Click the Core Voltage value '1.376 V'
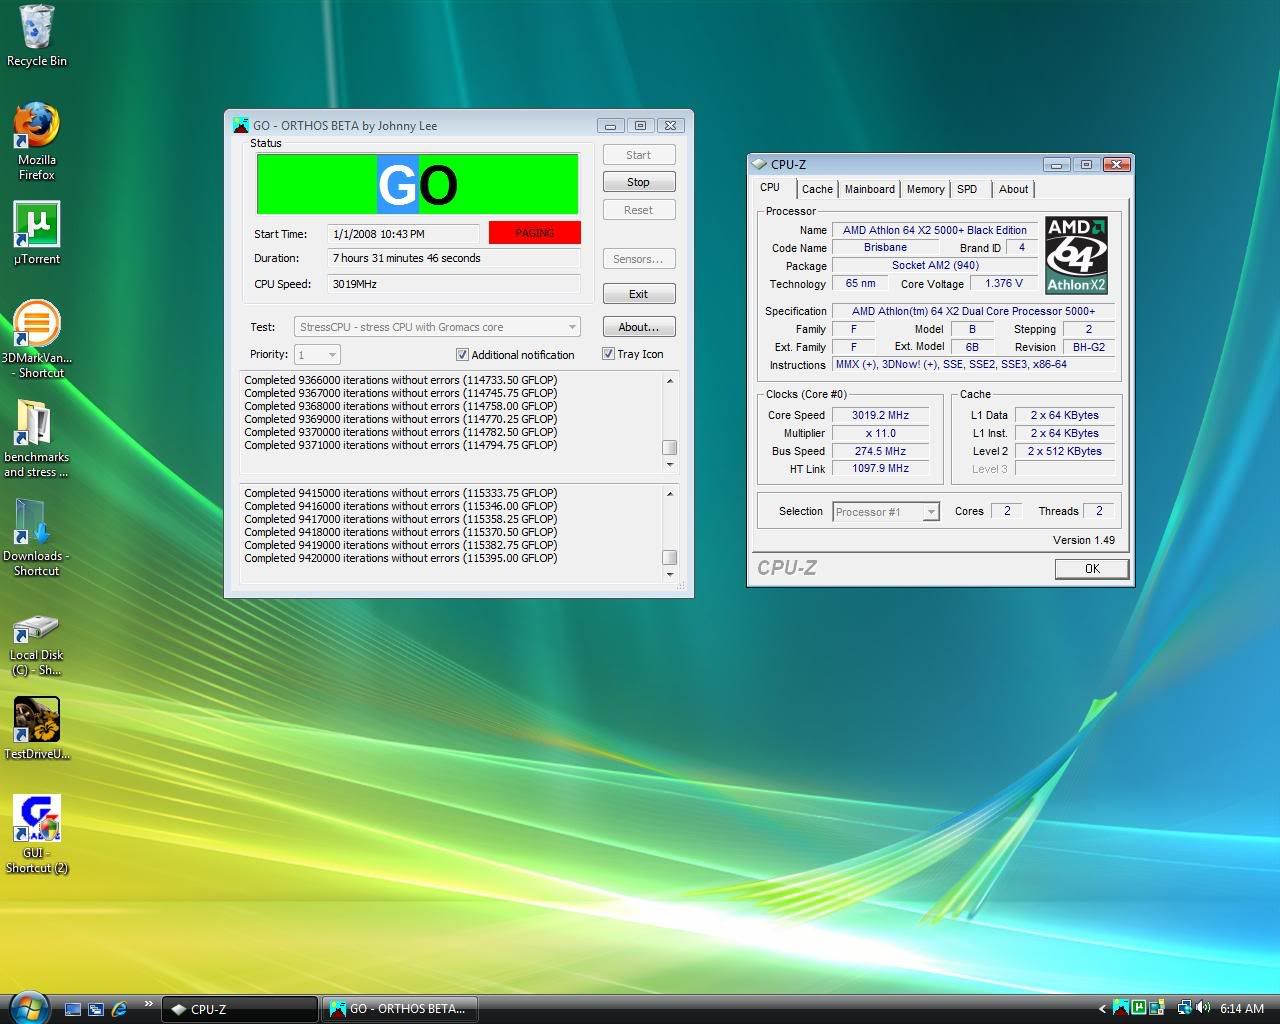1280x1024 pixels. coord(1004,283)
